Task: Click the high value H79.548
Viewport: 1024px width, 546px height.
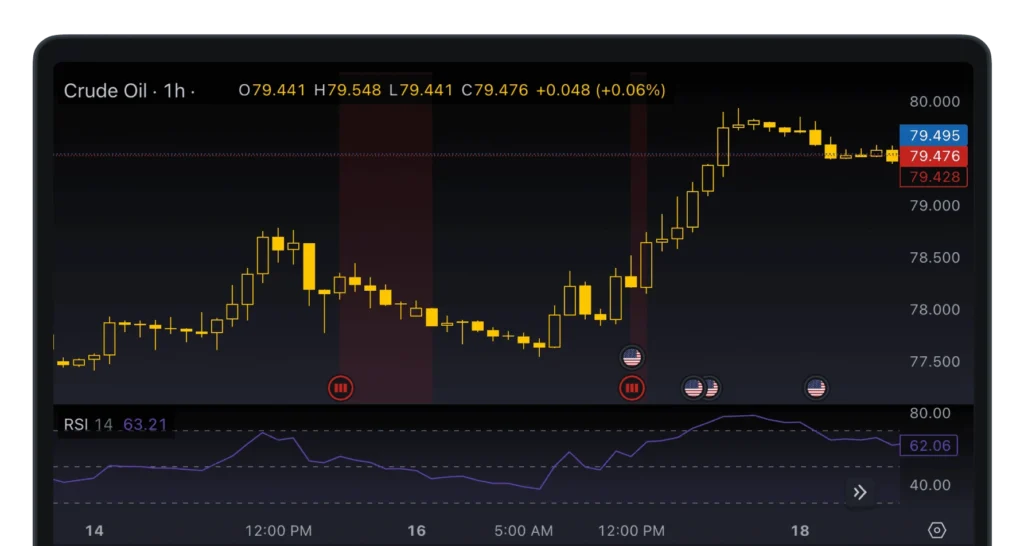Action: pos(347,90)
